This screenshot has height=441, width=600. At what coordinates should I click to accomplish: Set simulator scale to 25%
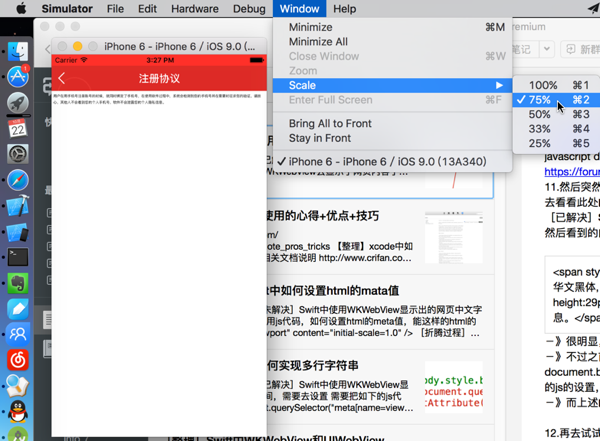(557, 144)
